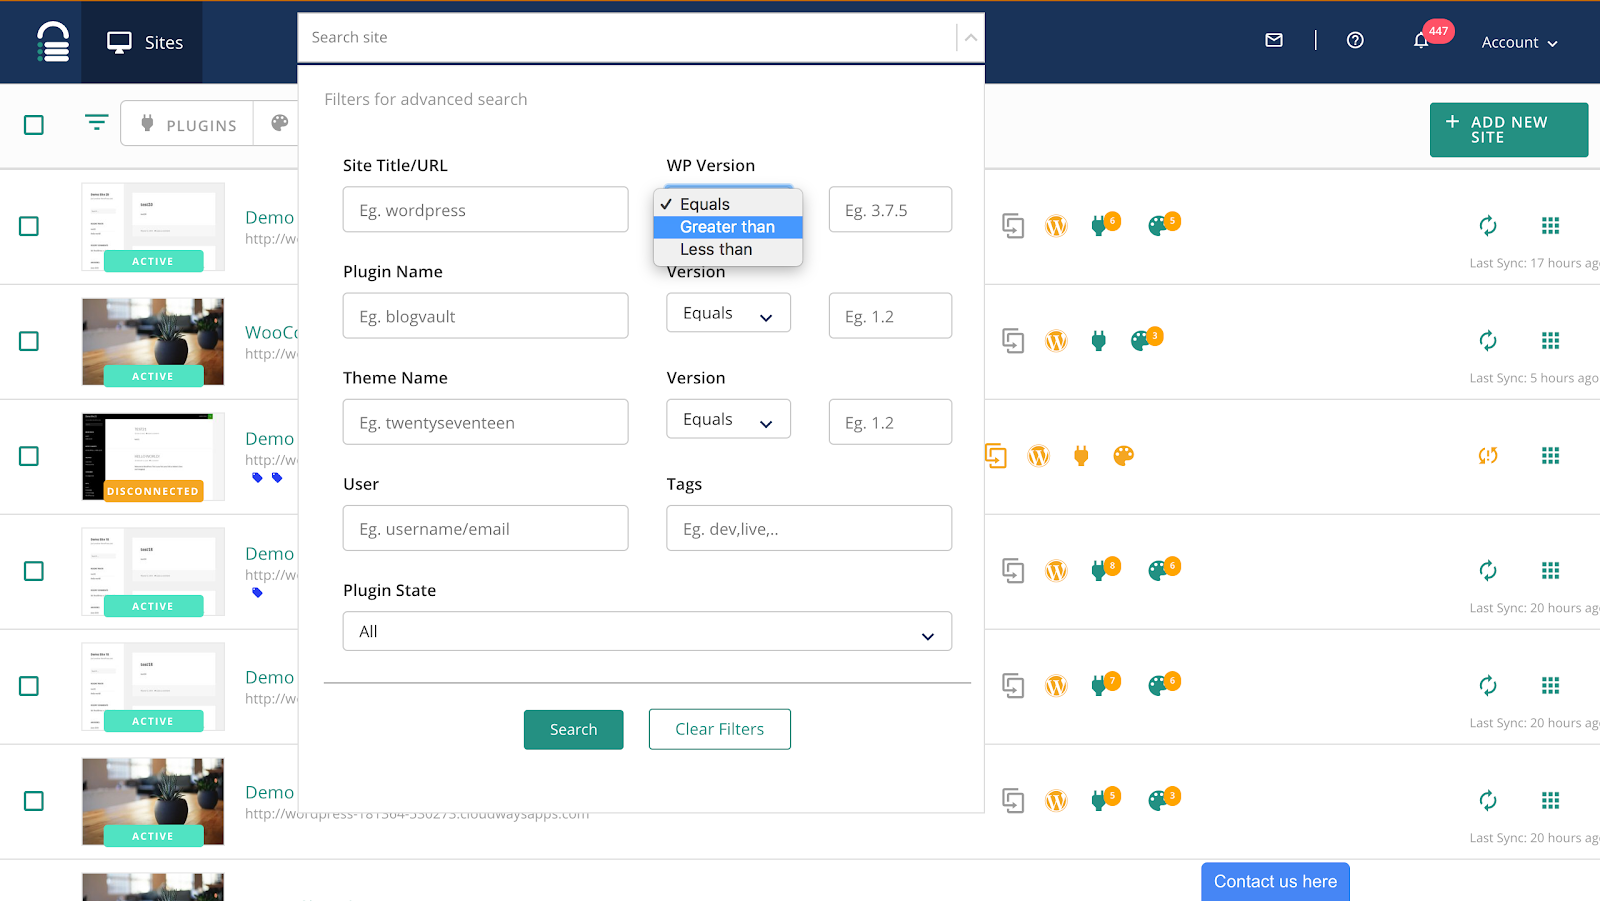Open notifications bell with 447 badge
1600x901 pixels.
[1421, 40]
